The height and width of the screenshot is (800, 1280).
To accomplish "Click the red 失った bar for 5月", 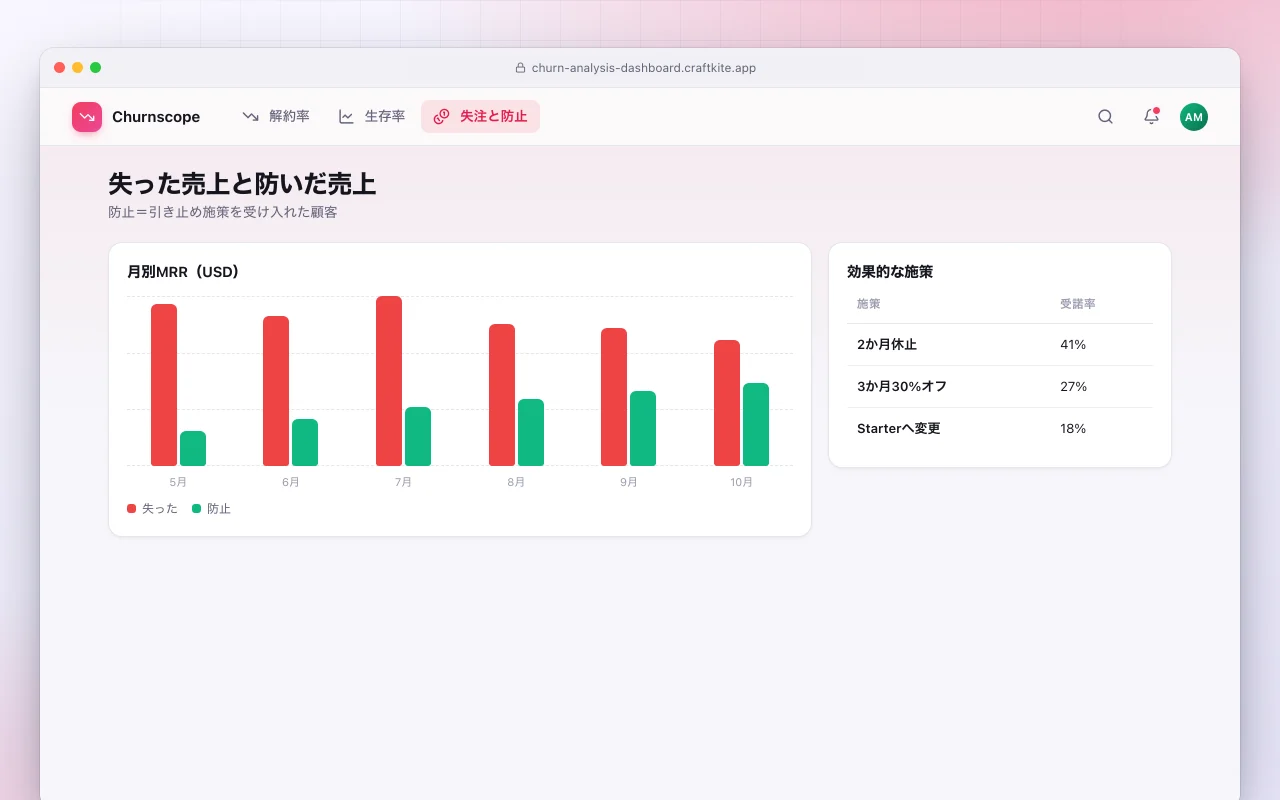I will (164, 385).
